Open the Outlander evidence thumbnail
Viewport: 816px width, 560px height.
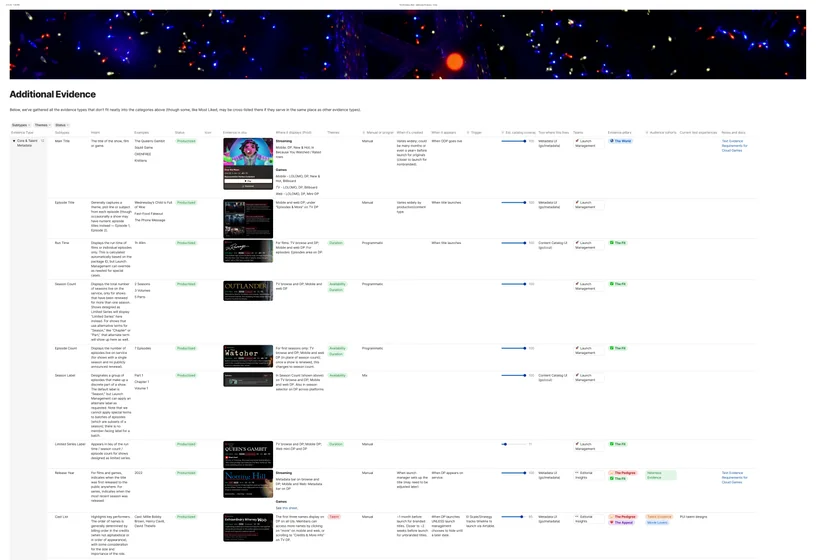pos(248,291)
